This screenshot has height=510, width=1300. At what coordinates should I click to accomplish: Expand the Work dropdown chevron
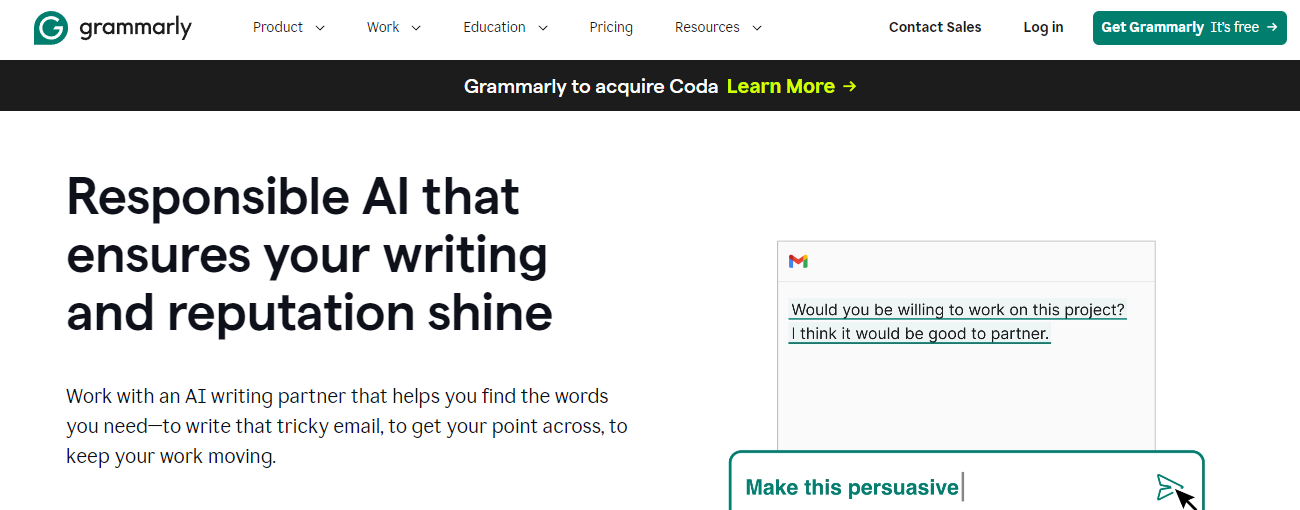coord(416,28)
